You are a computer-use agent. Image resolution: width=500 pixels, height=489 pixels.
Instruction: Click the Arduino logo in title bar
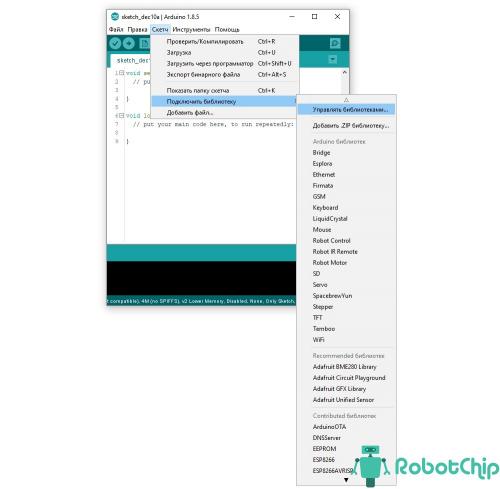click(115, 17)
